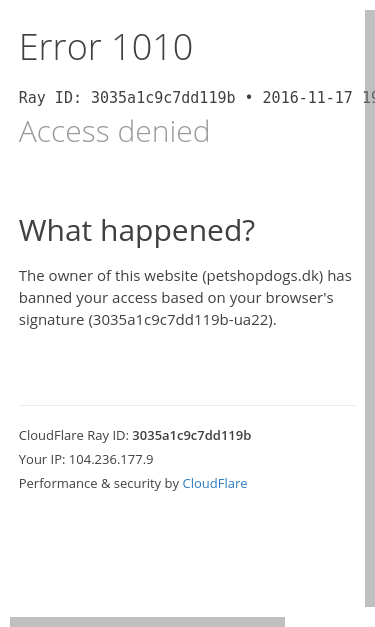
Task: Click the horizontal divider line above footer
Action: [187, 405]
